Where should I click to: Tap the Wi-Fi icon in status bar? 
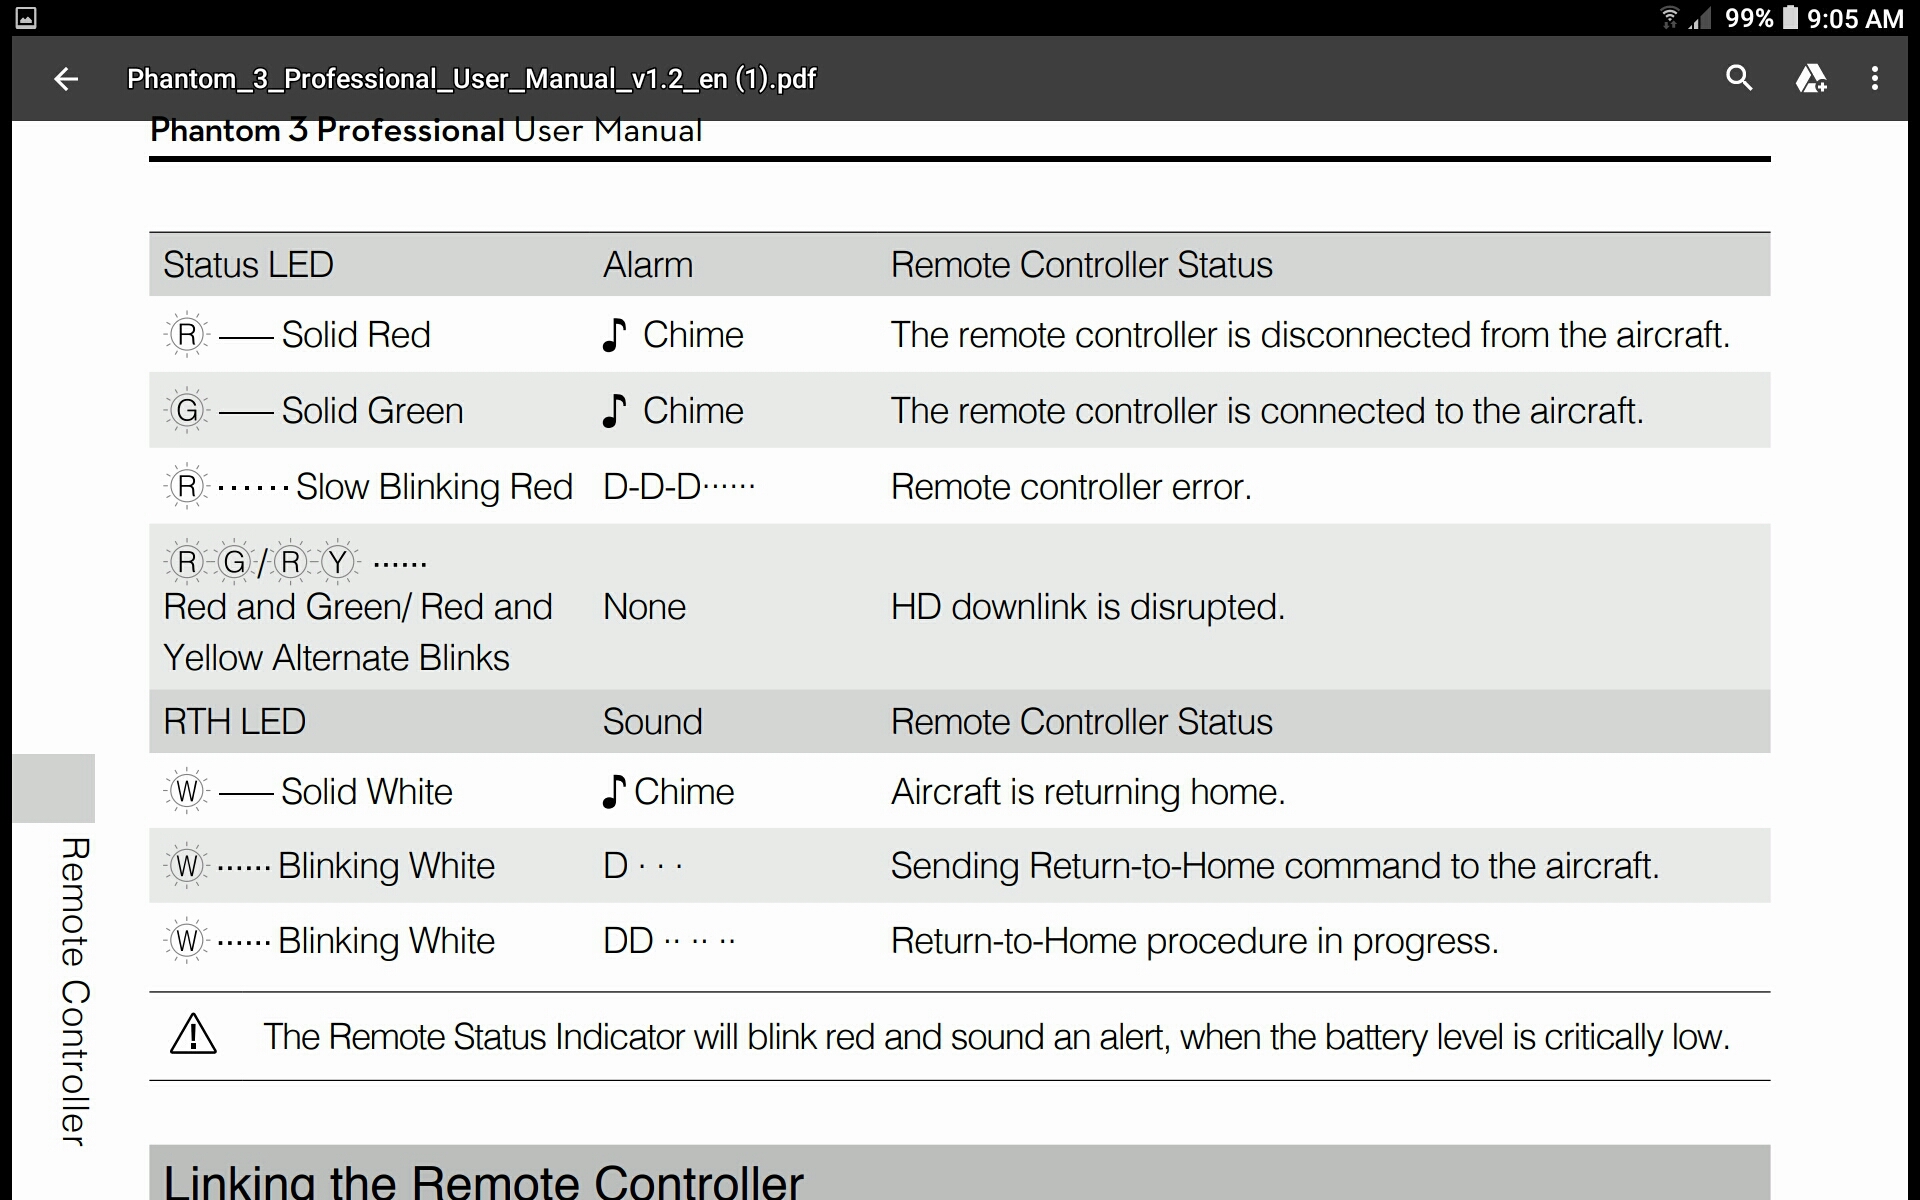pyautogui.click(x=1669, y=18)
